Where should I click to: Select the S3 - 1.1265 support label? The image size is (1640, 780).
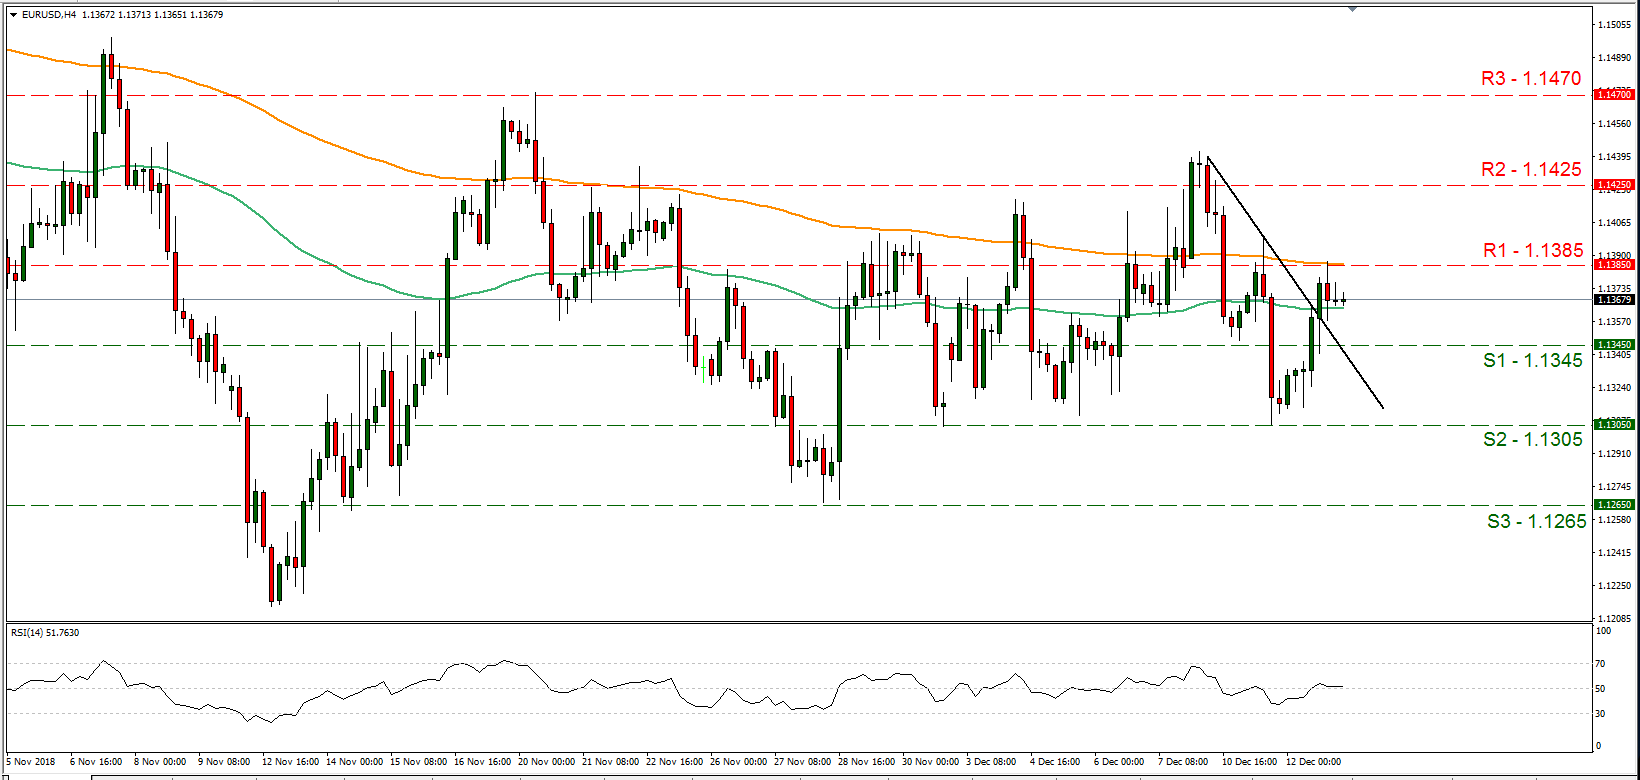(x=1537, y=521)
